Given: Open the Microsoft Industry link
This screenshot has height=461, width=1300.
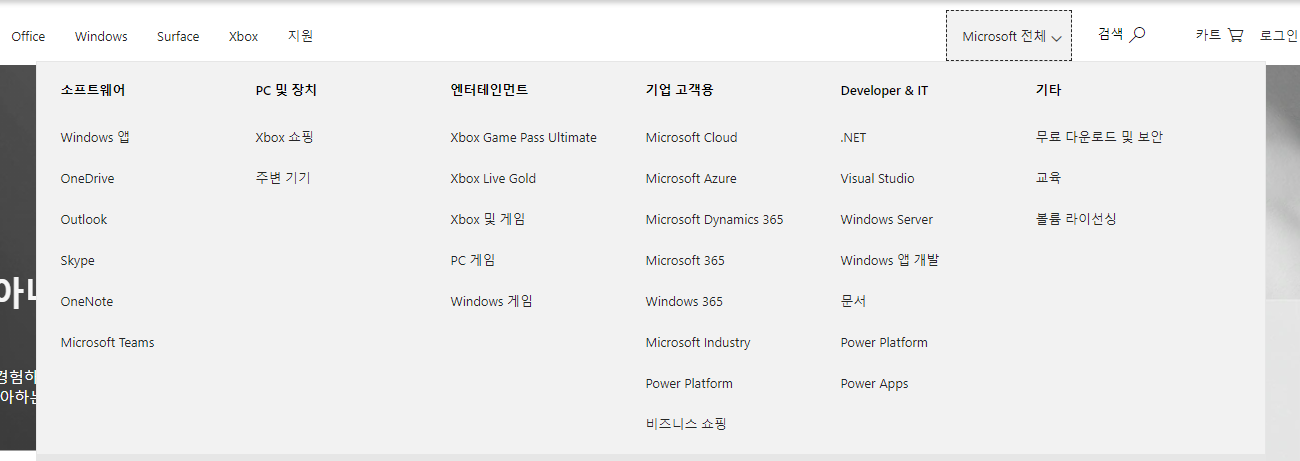Looking at the screenshot, I should (x=698, y=342).
